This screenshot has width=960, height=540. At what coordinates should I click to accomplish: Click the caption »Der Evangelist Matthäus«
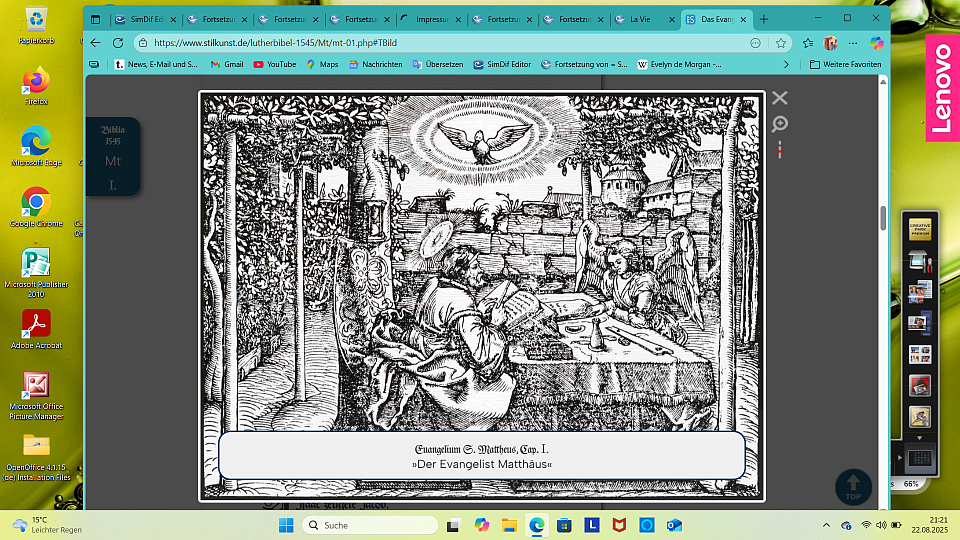click(x=482, y=464)
